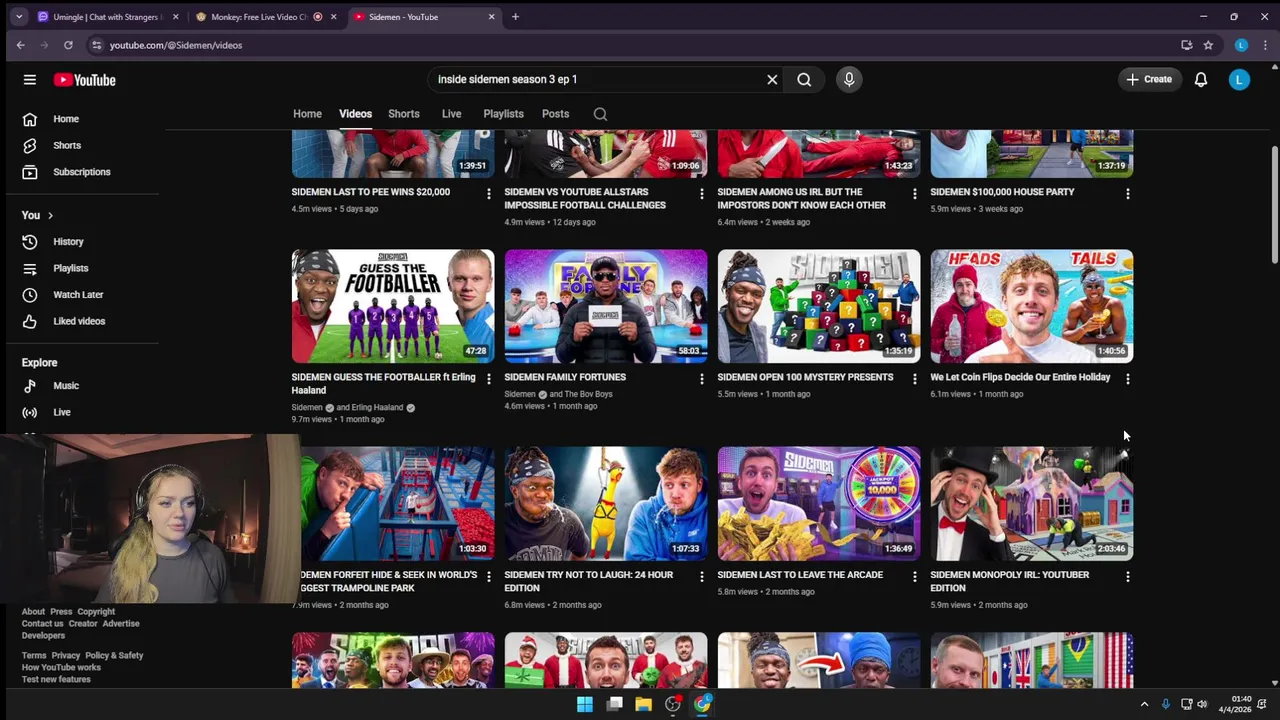The height and width of the screenshot is (720, 1280).
Task: Click the arcade jackpot wheel thumbnail
Action: pos(819,504)
